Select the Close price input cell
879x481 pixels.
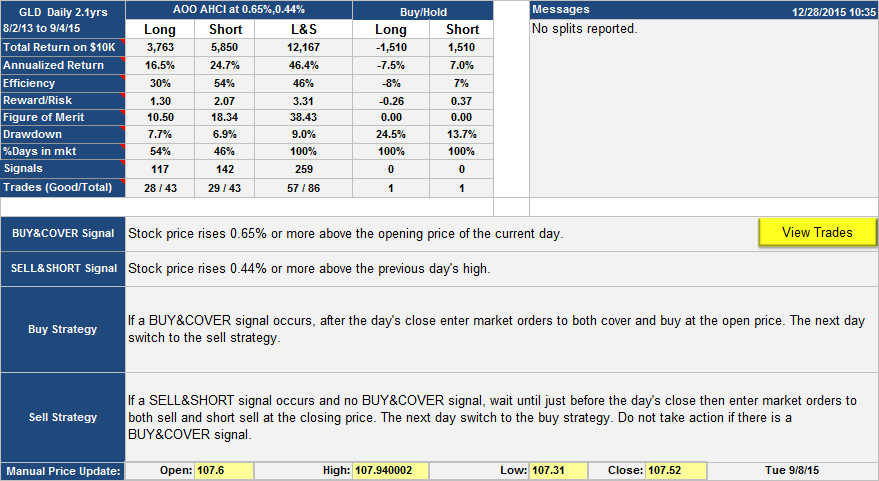[x=675, y=471]
